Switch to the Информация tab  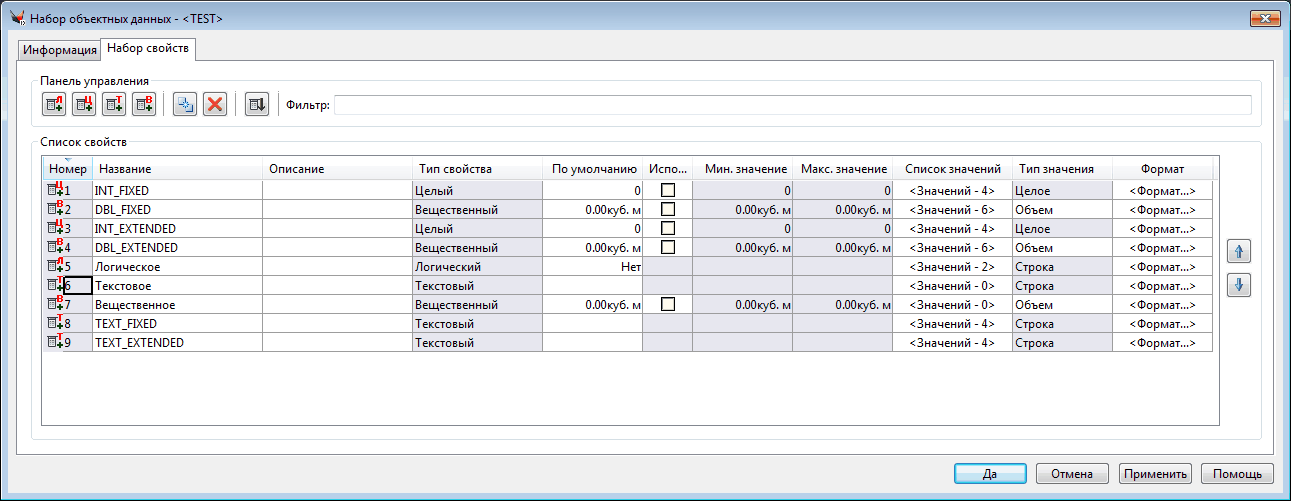(x=60, y=50)
